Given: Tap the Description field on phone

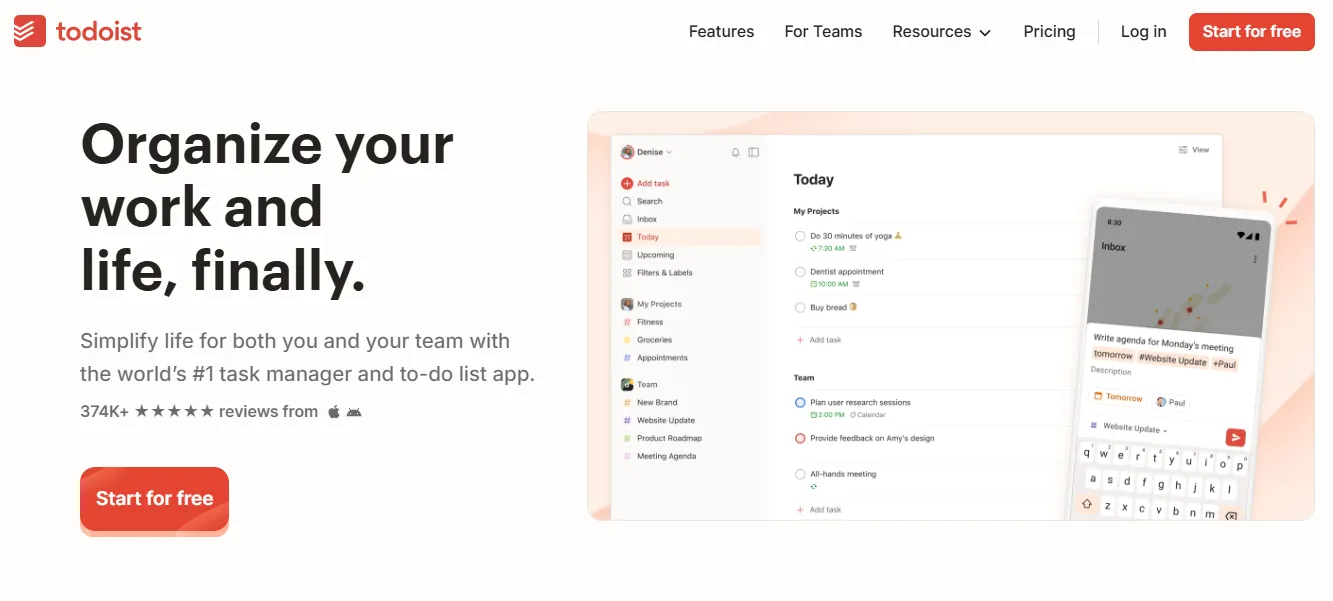Looking at the screenshot, I should click(1111, 371).
